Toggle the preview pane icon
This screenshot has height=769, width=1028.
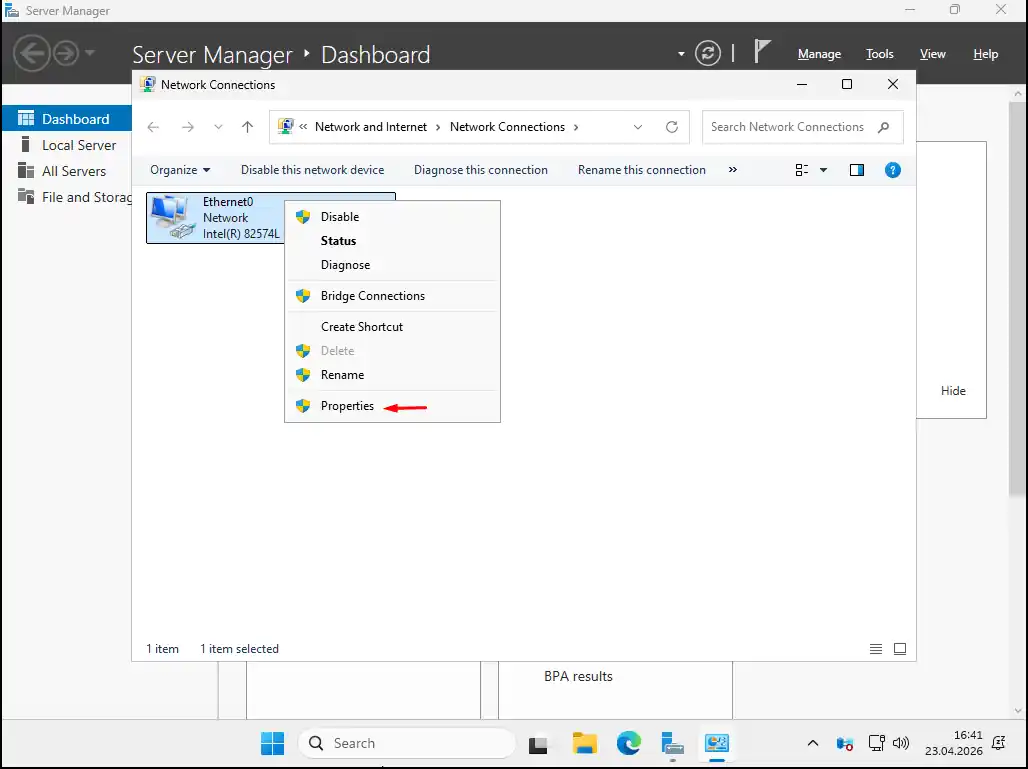click(x=857, y=170)
